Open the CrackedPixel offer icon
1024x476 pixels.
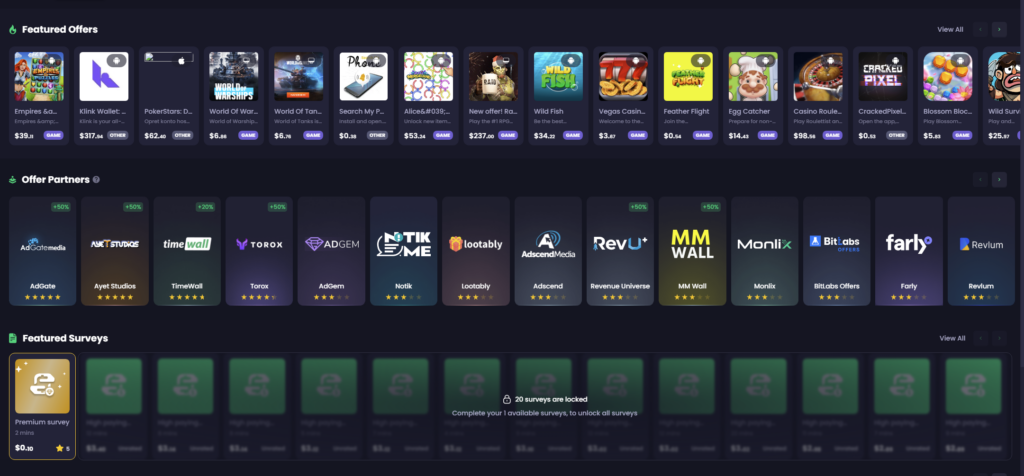tap(883, 77)
